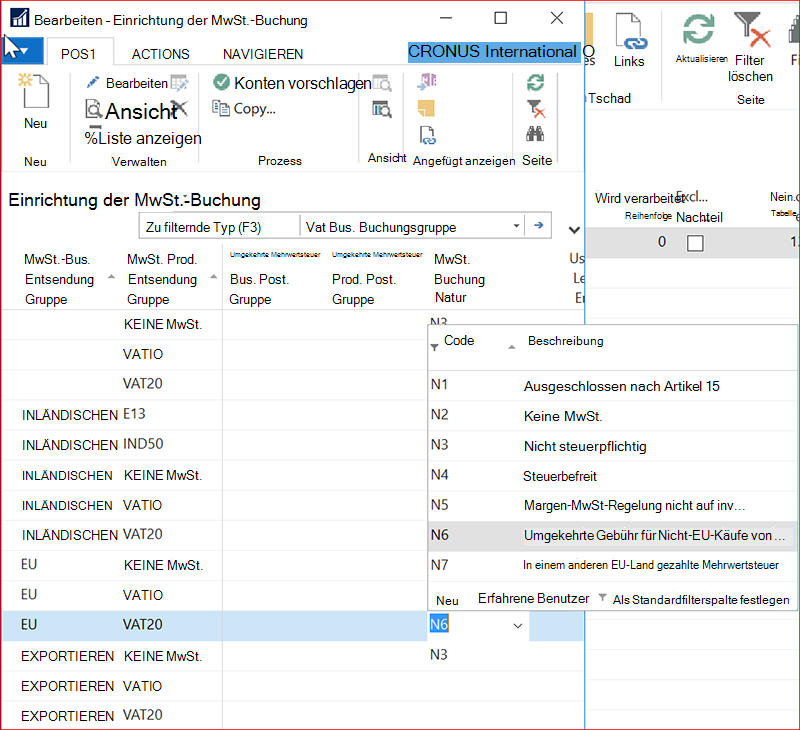Open the blue application menu dropdown
The height and width of the screenshot is (730, 800).
pos(22,51)
